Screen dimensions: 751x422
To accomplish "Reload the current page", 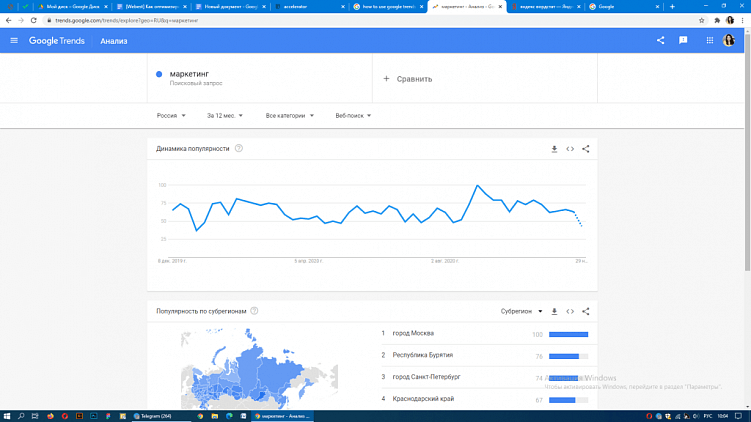I will (x=34, y=21).
